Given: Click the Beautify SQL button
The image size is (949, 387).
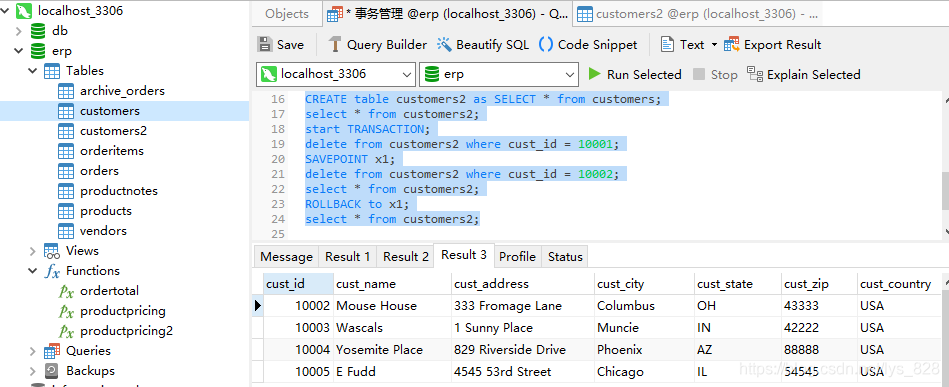Looking at the screenshot, I should pos(482,44).
